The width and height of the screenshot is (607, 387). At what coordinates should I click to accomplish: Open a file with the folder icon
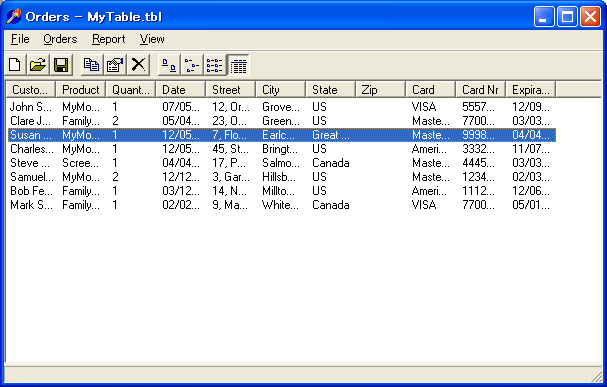(38, 65)
